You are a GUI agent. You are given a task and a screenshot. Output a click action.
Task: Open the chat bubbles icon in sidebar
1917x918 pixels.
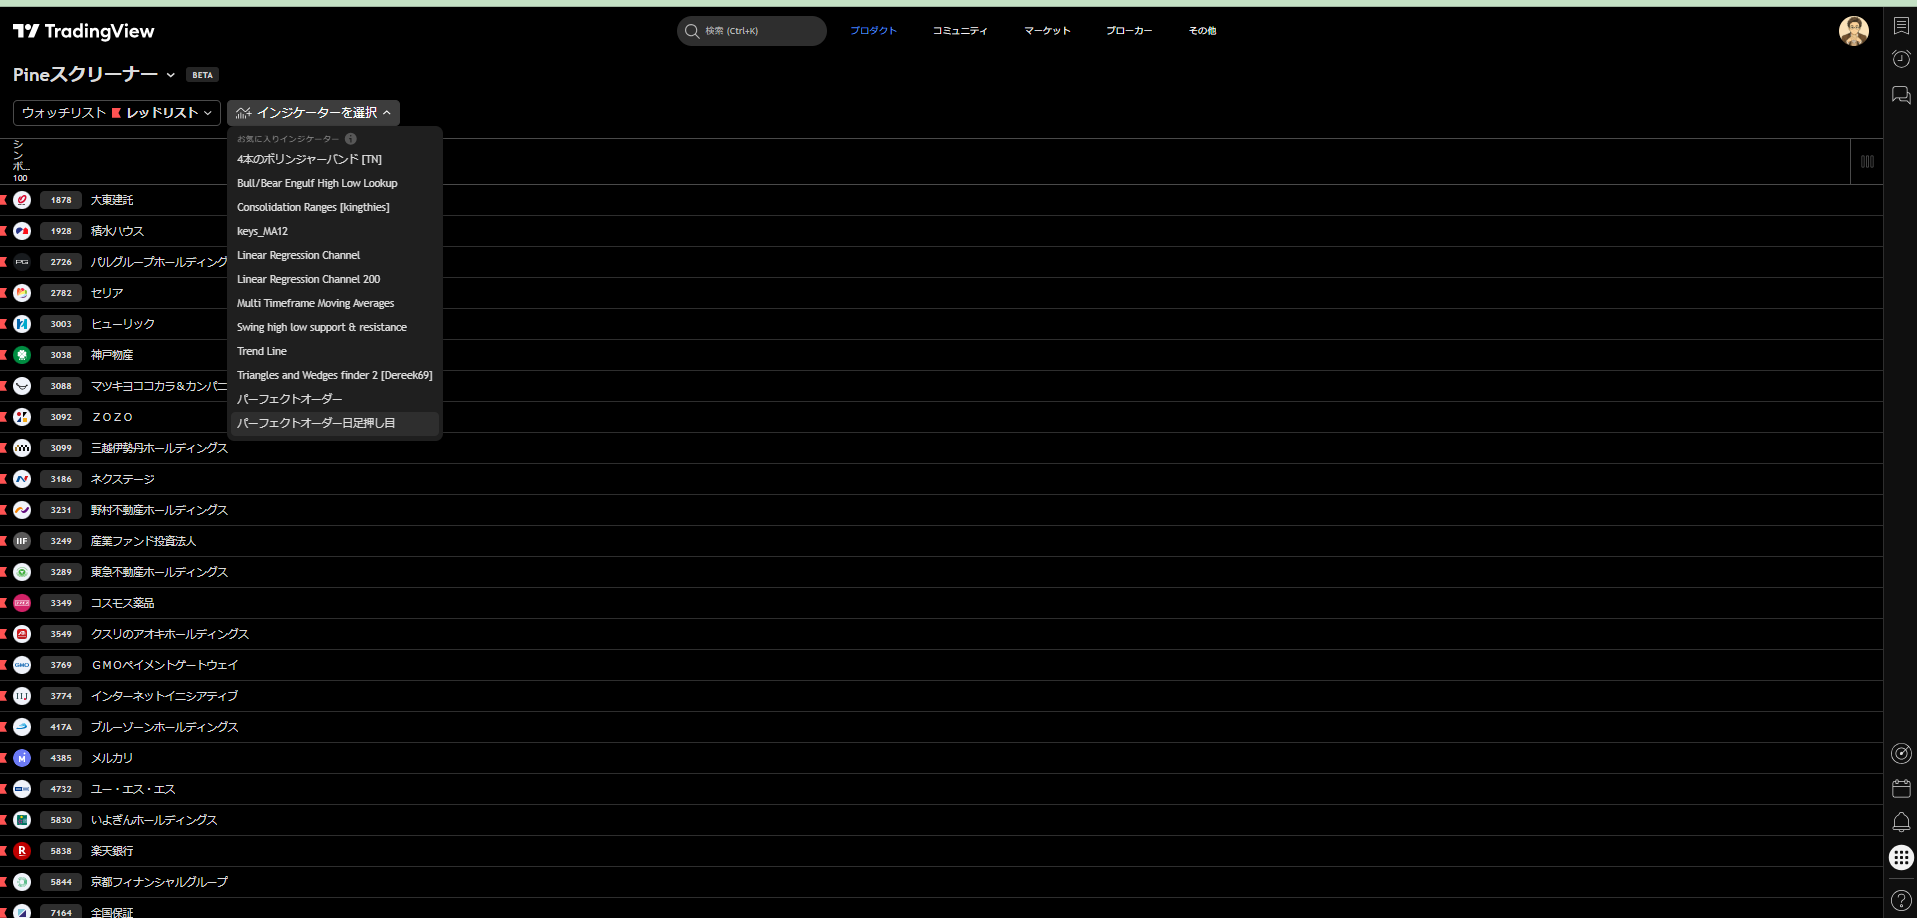point(1901,95)
